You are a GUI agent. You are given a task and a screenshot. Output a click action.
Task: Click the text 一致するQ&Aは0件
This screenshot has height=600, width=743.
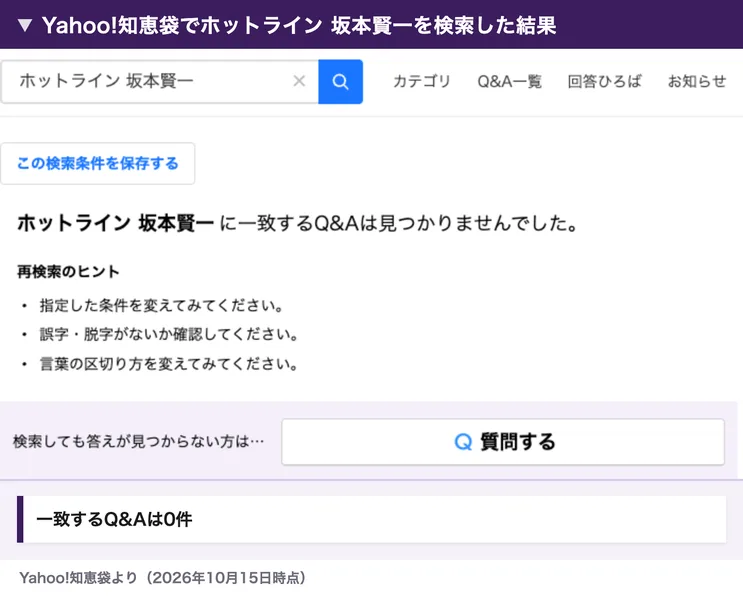[114, 519]
